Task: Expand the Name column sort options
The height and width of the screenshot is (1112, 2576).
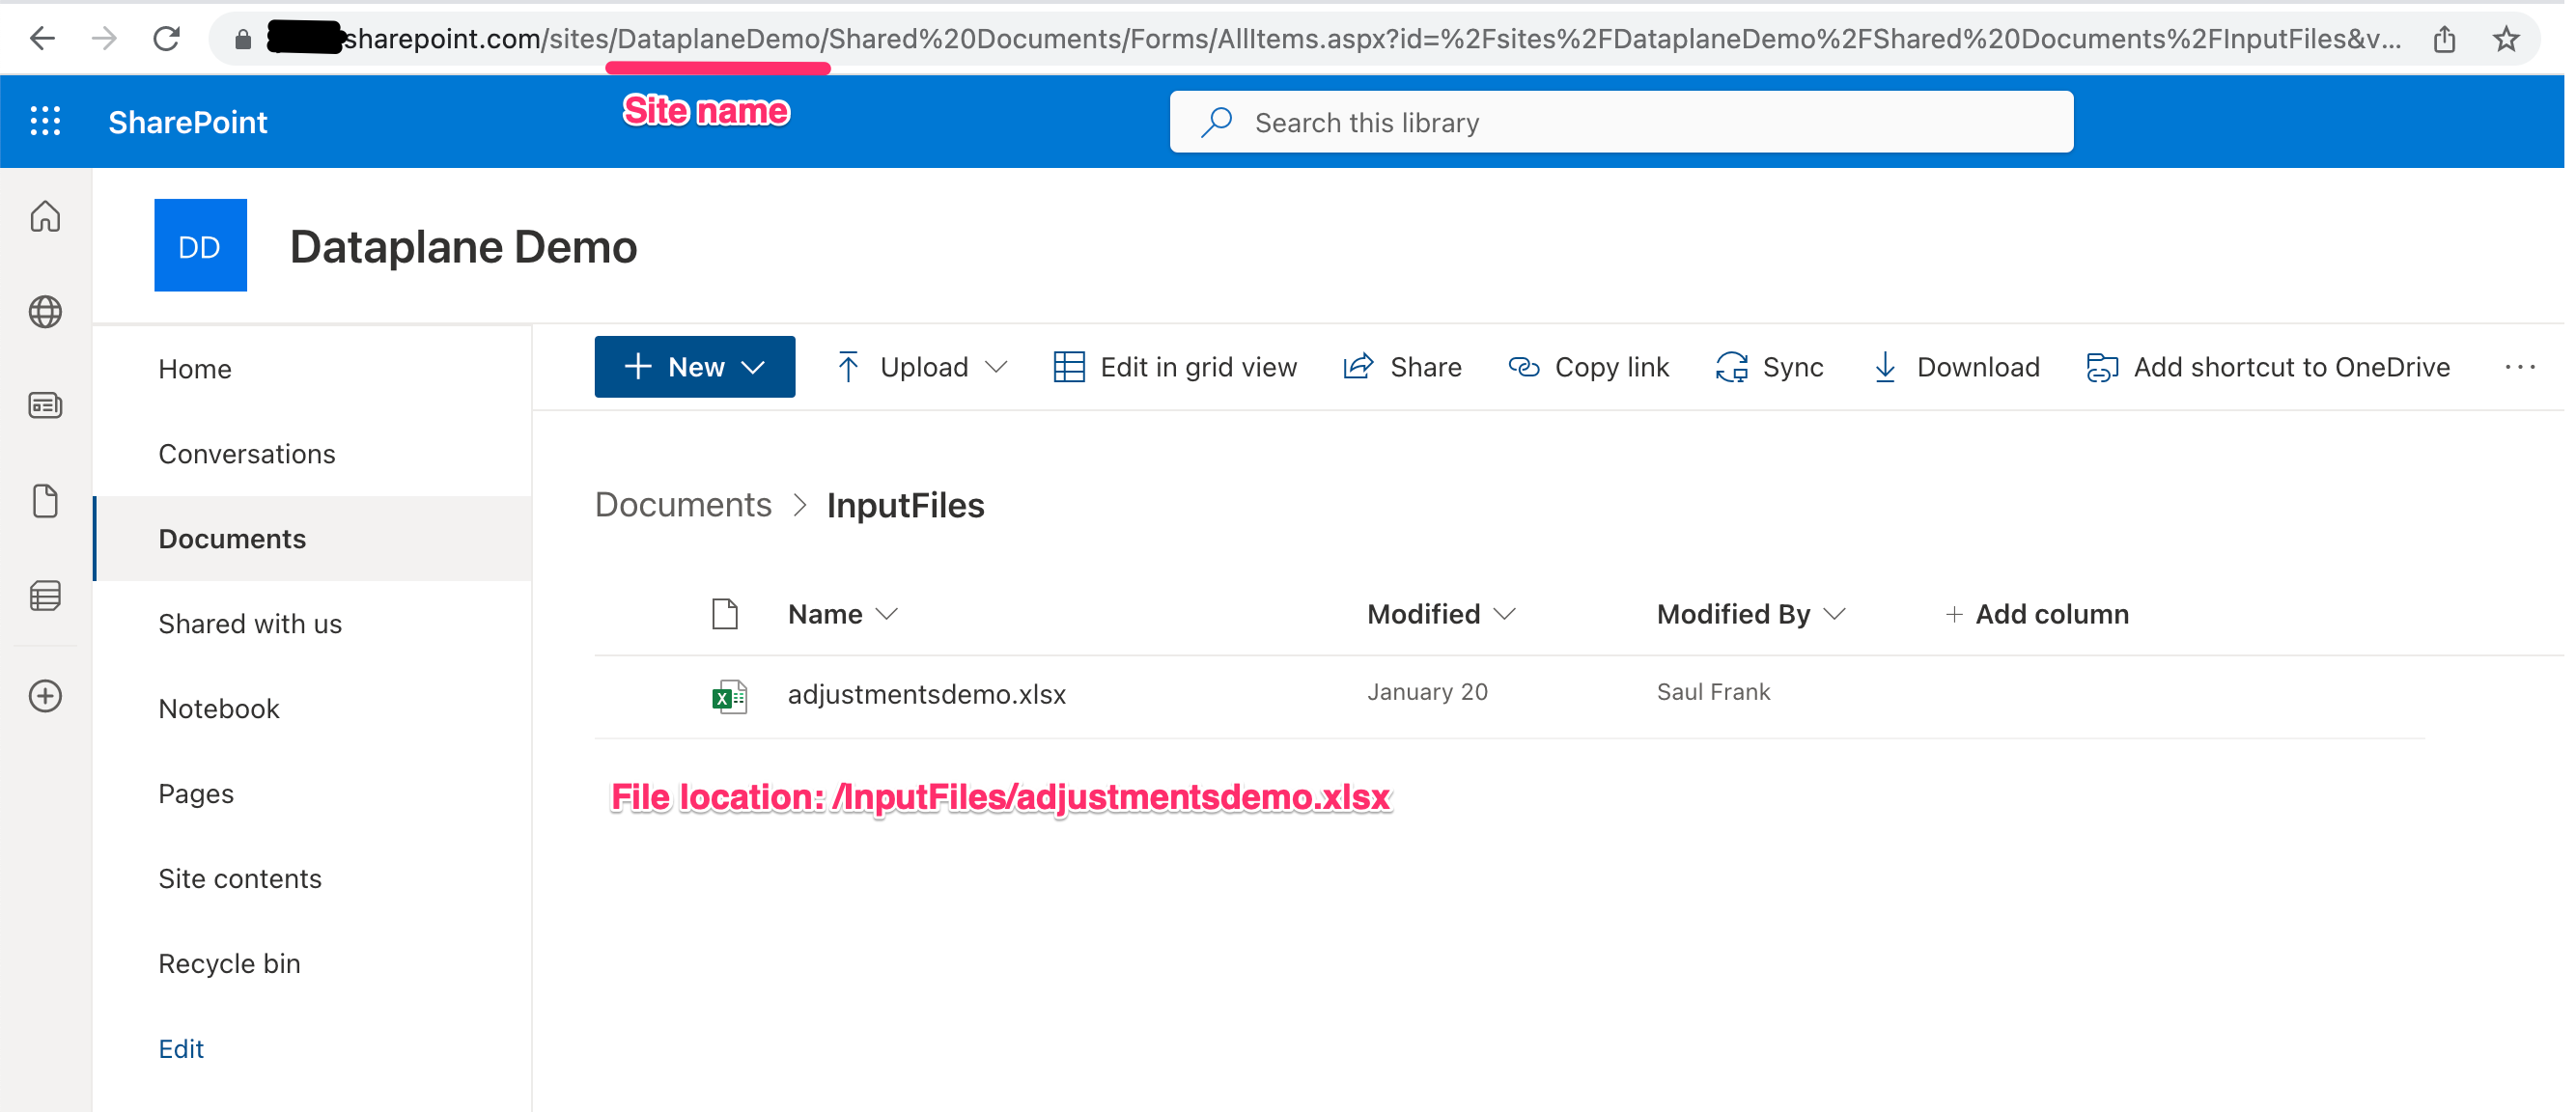Action: (894, 613)
